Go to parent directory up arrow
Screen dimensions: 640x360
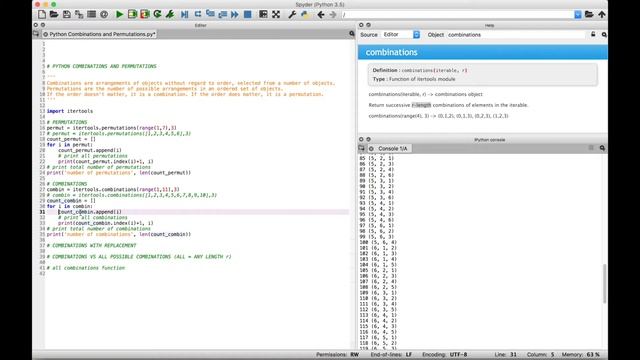click(602, 14)
